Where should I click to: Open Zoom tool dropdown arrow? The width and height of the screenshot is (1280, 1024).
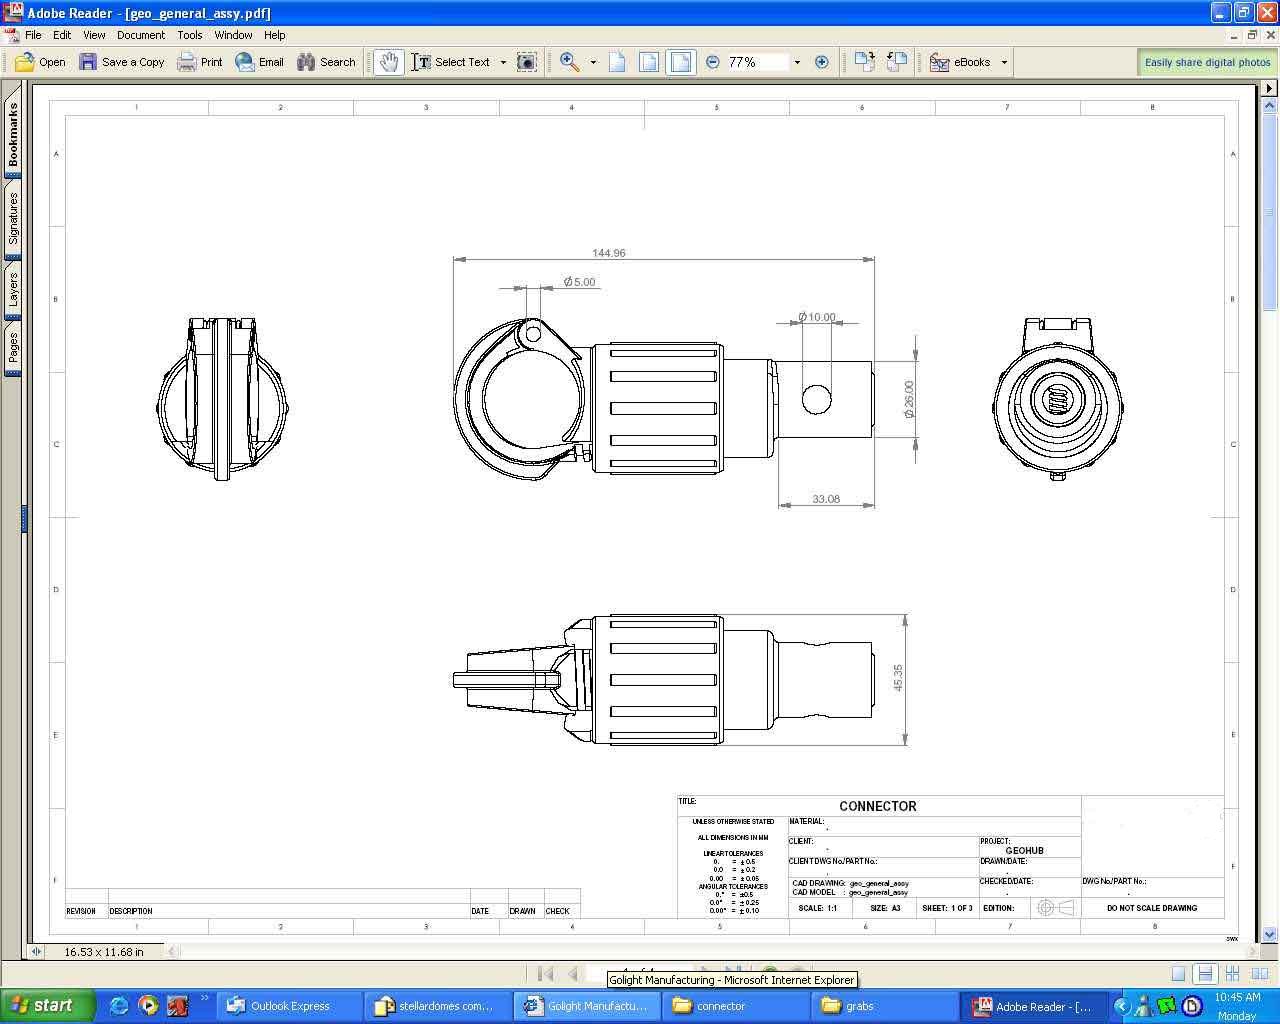(593, 62)
